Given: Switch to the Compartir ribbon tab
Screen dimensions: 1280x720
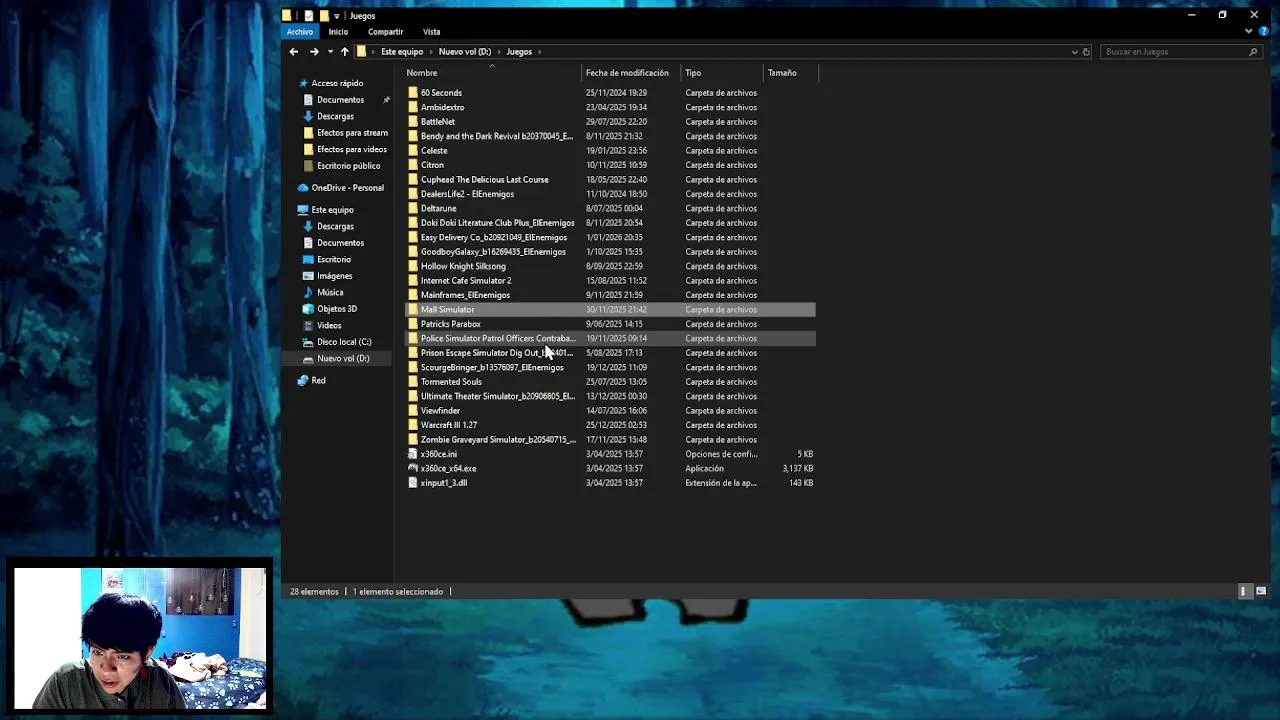Looking at the screenshot, I should click(385, 32).
